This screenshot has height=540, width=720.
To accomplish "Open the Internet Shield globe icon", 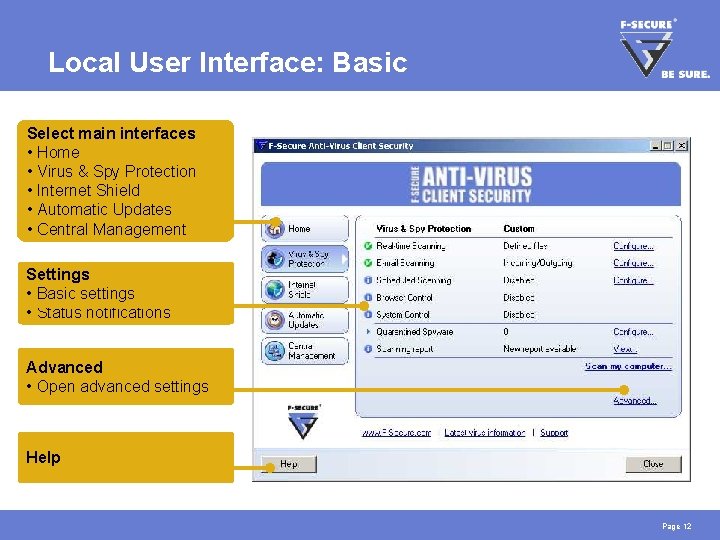I will 275,290.
